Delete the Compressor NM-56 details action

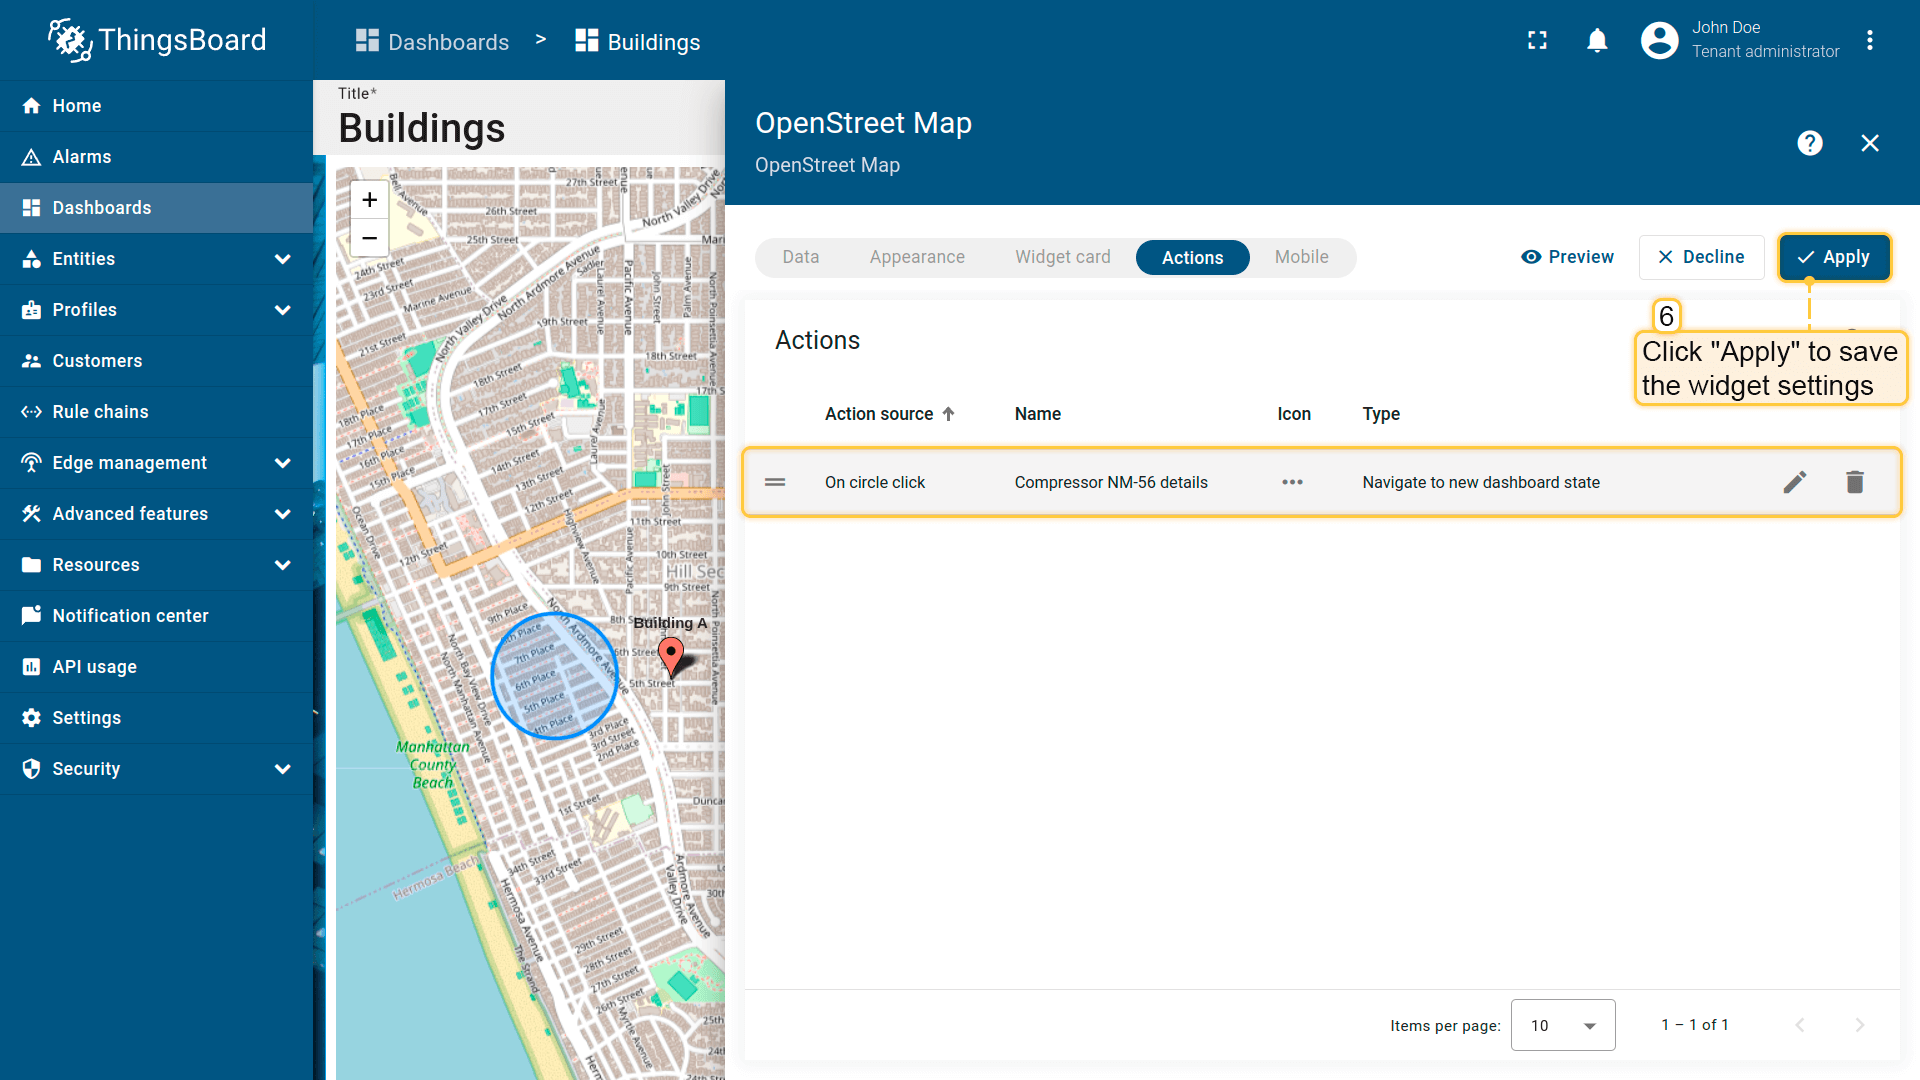[1855, 482]
